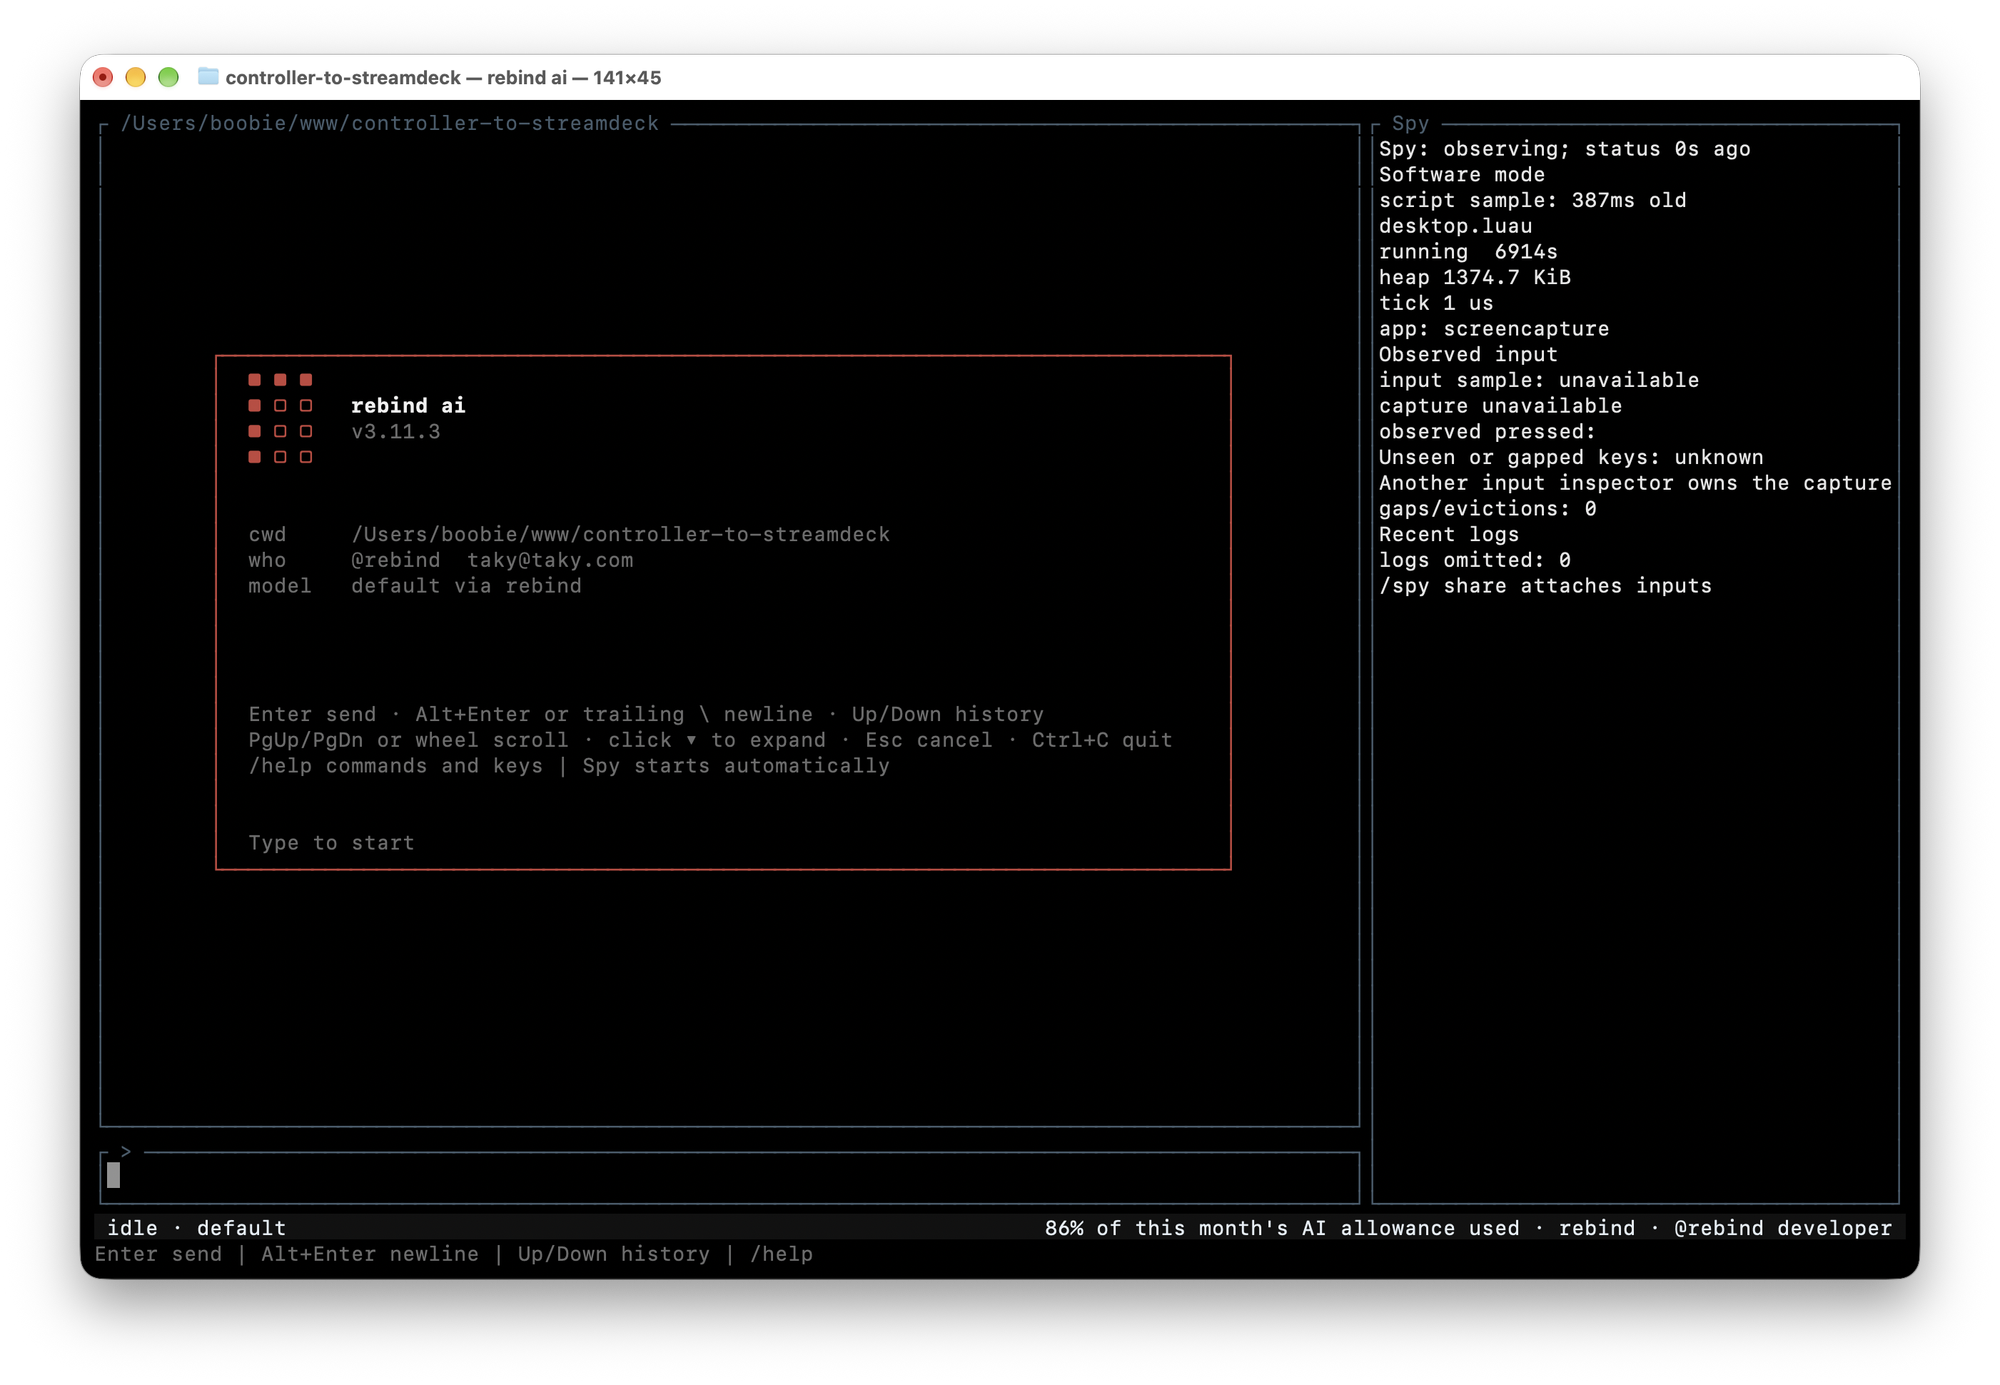Click the green zoom window button
This screenshot has width=2000, height=1385.
tap(169, 77)
